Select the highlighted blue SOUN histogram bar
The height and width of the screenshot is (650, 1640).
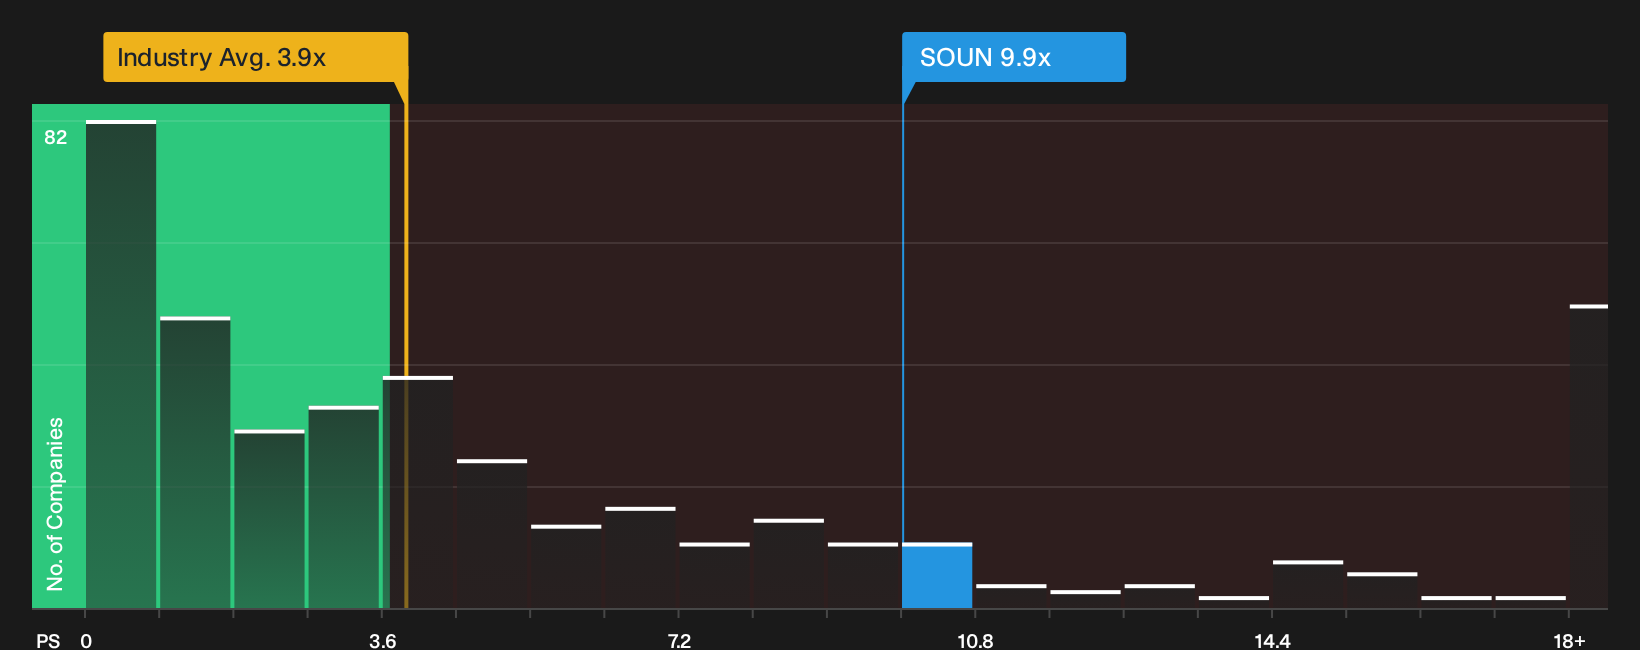pos(937,576)
